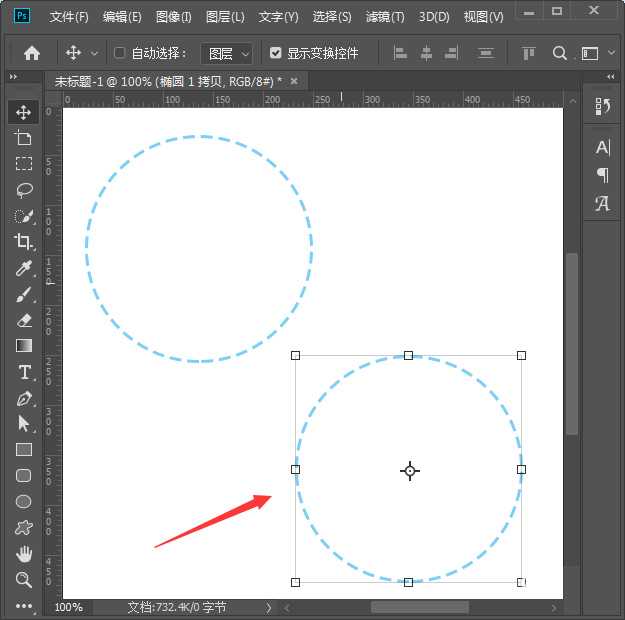Expand the Move tool preset picker arrow
Image resolution: width=625 pixels, height=620 pixels.
coord(95,53)
